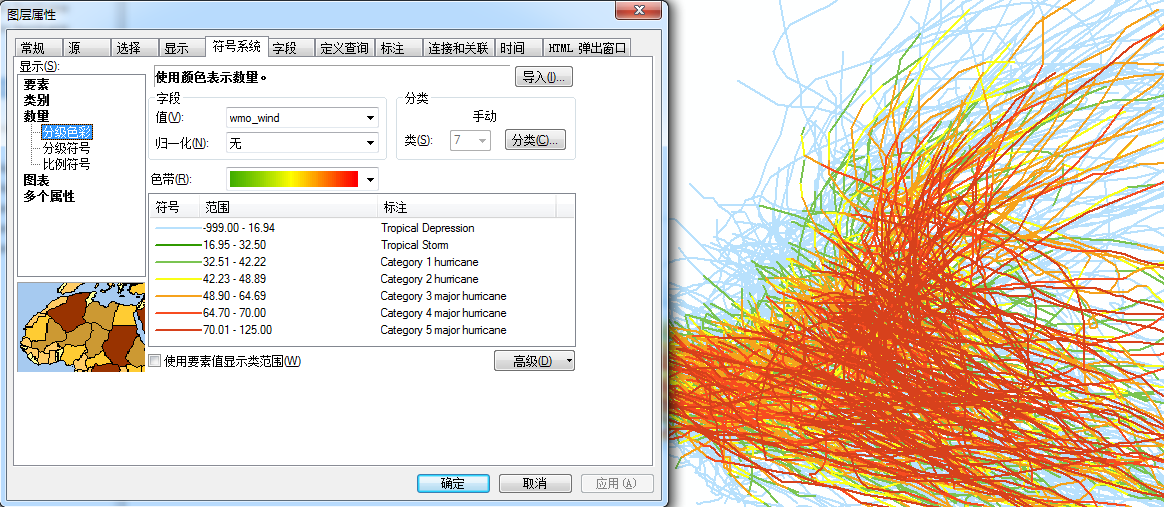Screen dimensions: 1164x507
Task: Open the 标注 tab
Action: click(399, 48)
